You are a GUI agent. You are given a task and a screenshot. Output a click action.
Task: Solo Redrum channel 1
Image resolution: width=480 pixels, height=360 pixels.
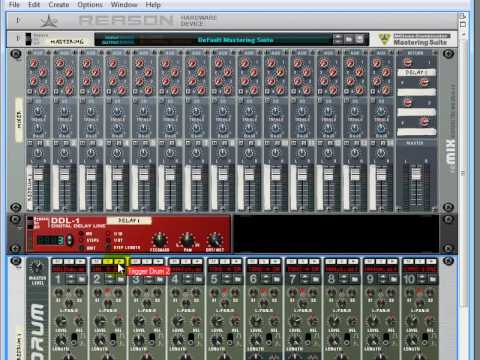(69, 261)
